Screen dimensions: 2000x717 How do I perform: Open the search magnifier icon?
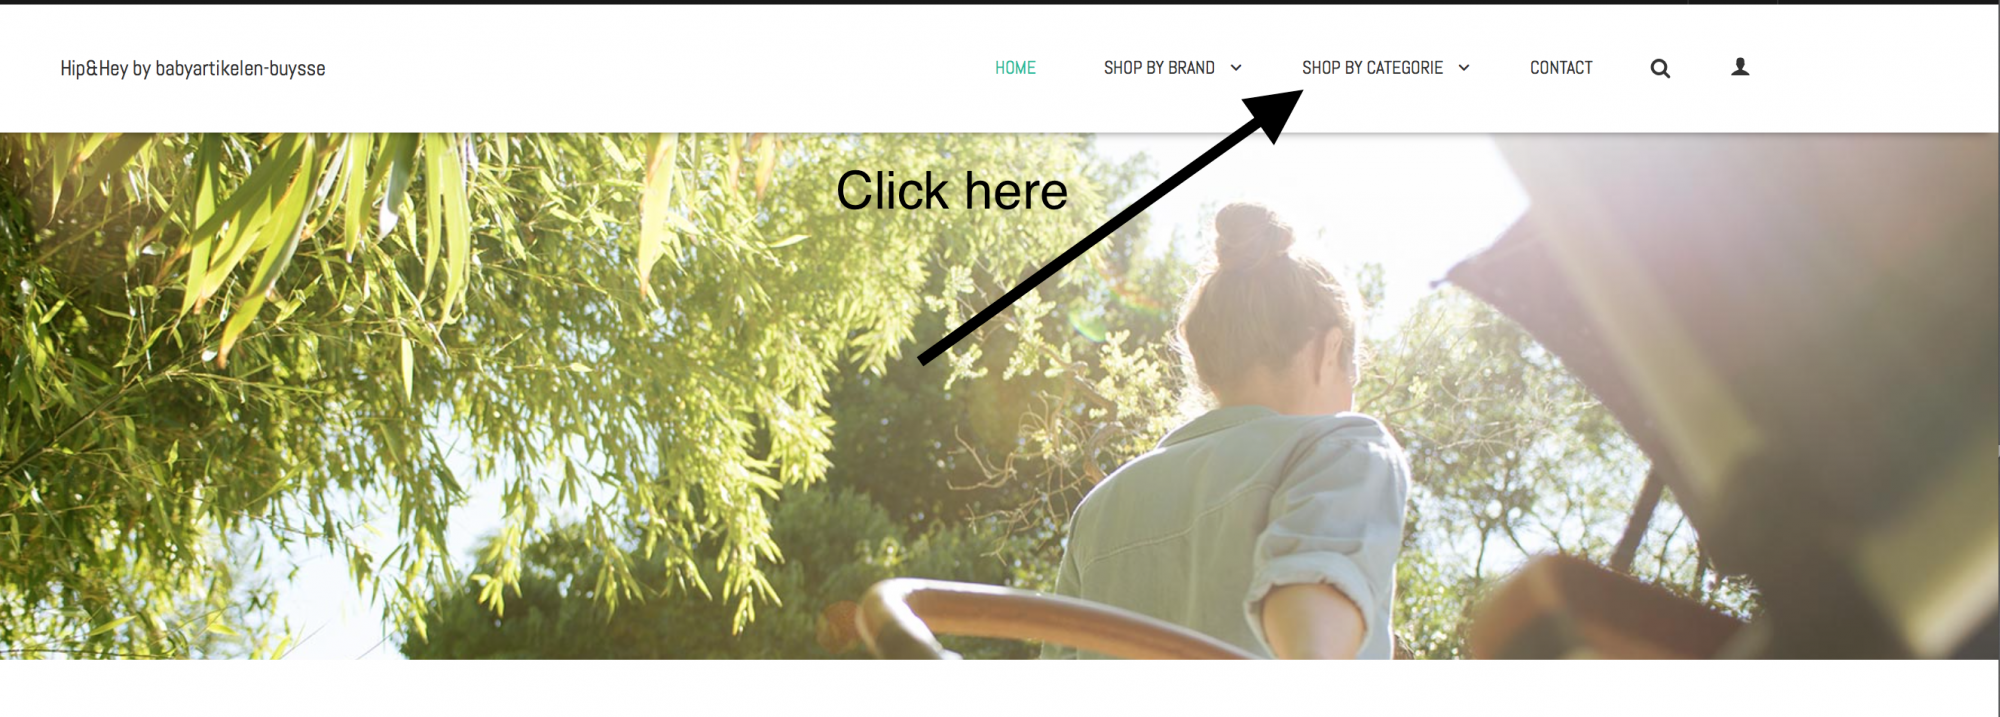[1660, 68]
